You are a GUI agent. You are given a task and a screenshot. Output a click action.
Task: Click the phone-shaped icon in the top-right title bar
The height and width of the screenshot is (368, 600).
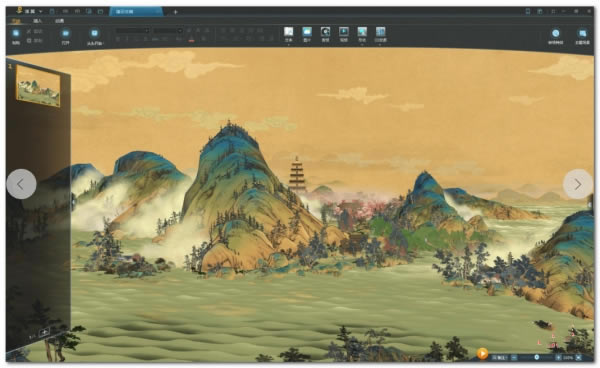coord(528,12)
